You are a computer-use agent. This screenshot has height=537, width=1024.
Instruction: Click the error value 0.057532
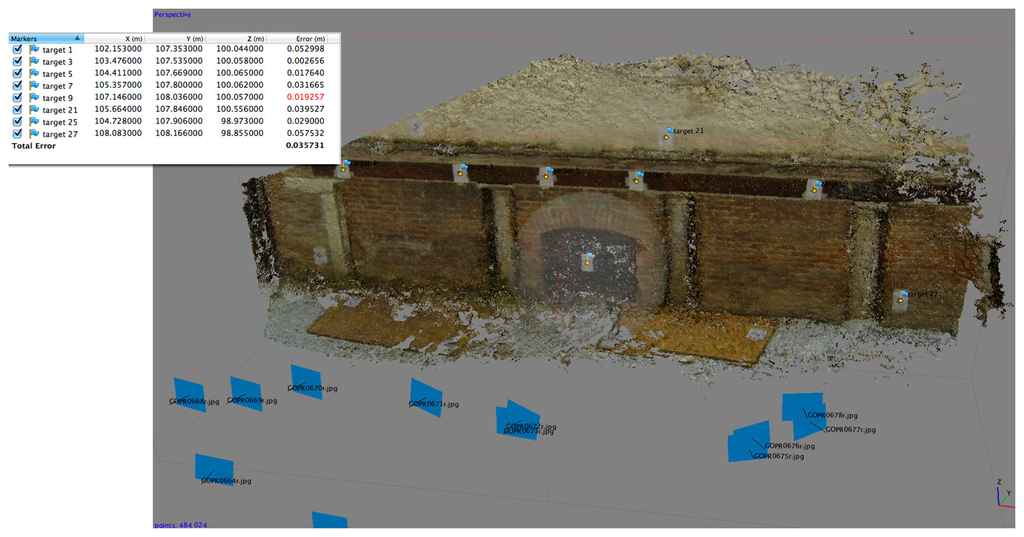tap(305, 133)
